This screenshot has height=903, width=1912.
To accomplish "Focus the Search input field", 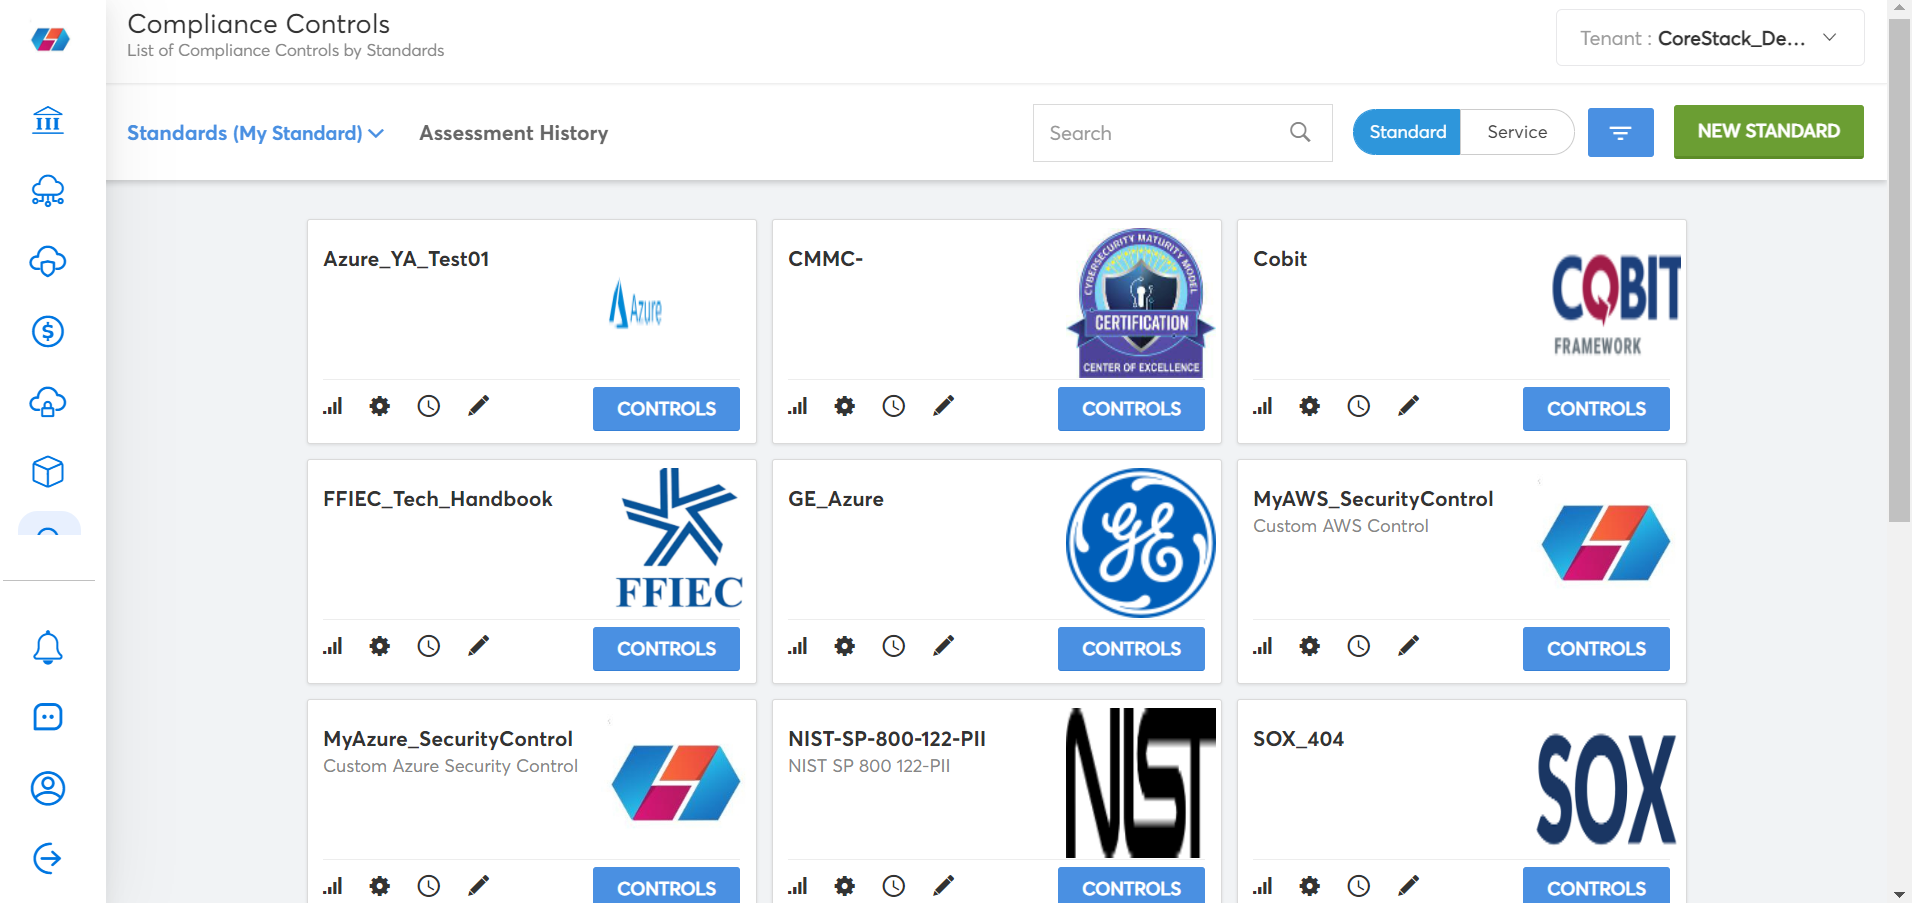I will (1182, 133).
